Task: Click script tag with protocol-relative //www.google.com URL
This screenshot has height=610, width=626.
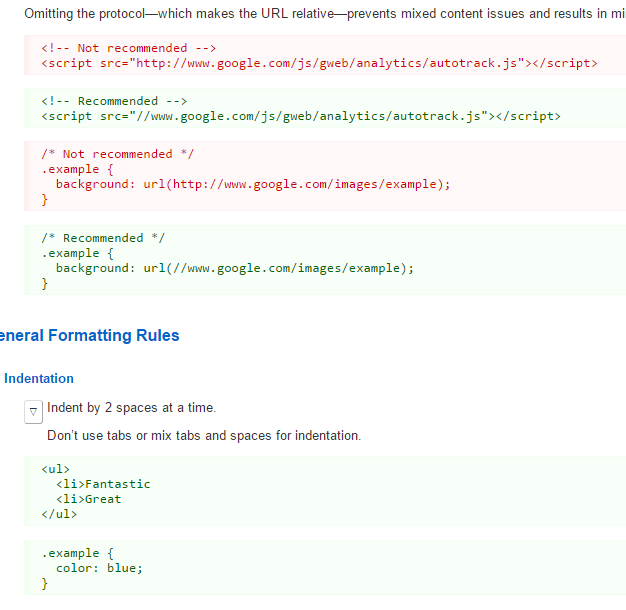Action: click(301, 117)
